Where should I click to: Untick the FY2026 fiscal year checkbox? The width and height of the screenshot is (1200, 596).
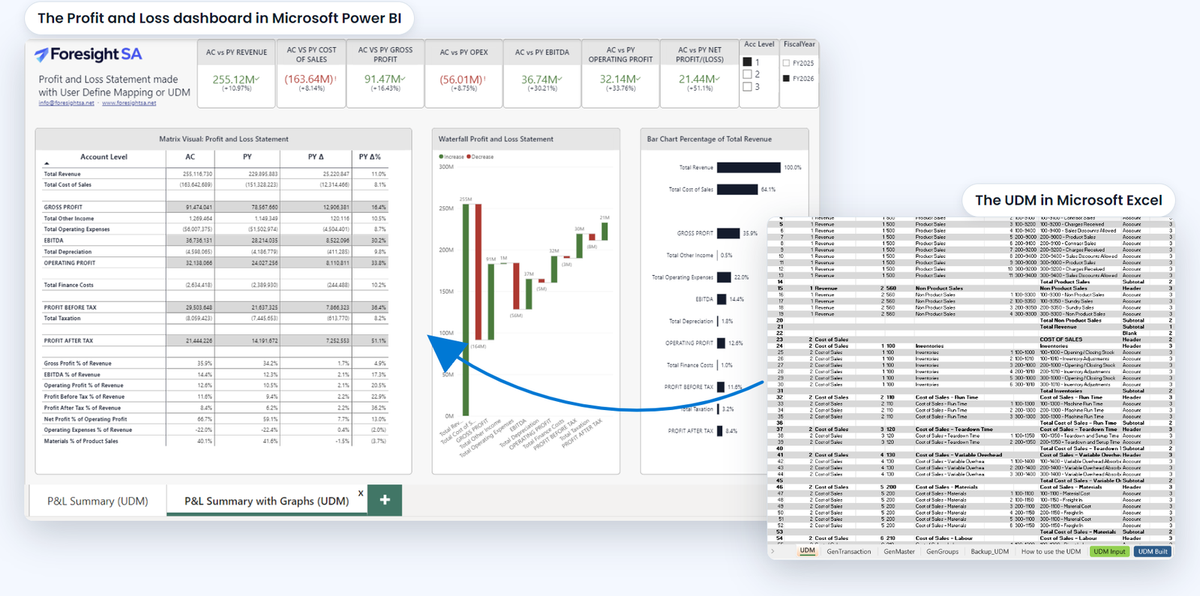tap(786, 77)
